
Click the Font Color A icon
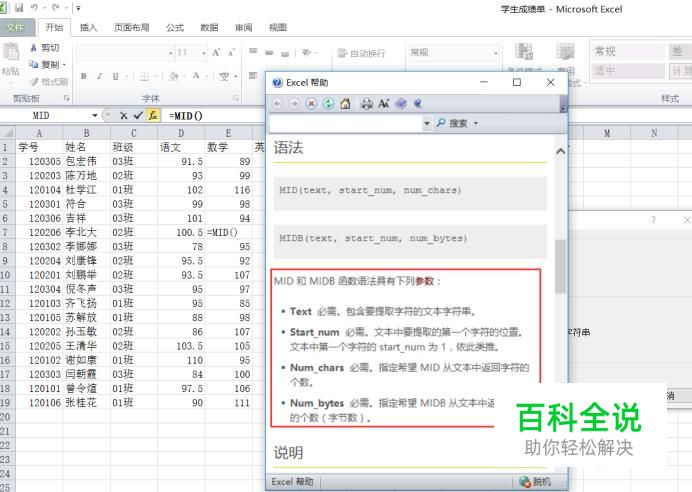click(x=196, y=76)
